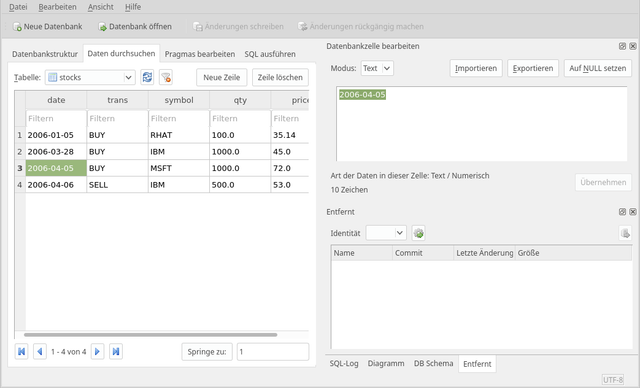Click the qty column filter field

tap(240, 118)
